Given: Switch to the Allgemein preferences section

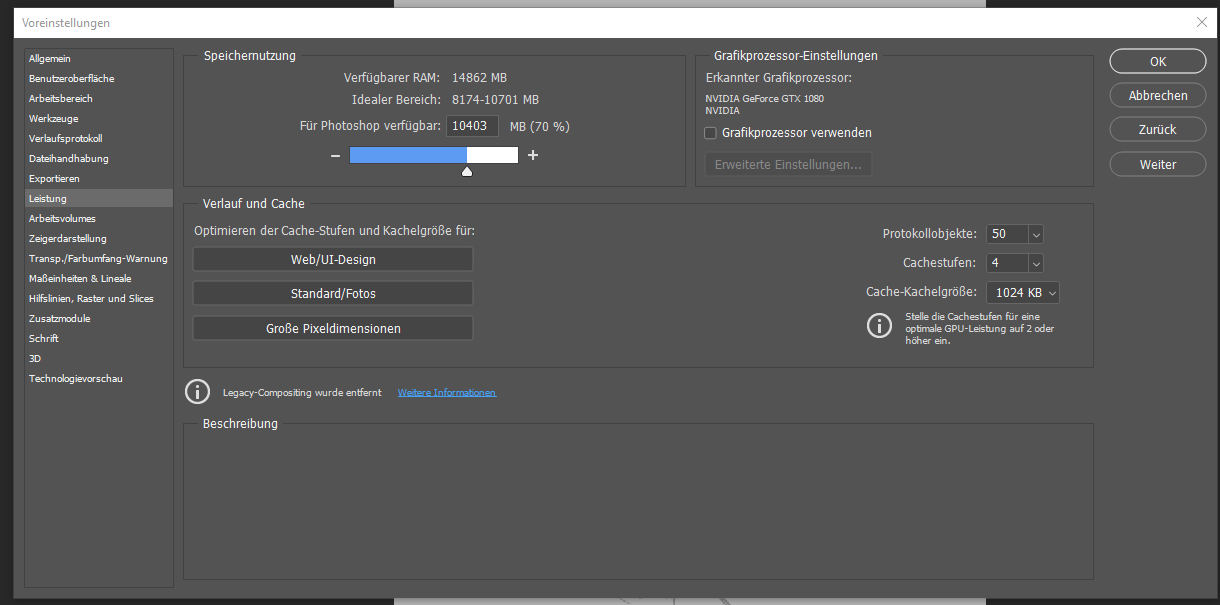Looking at the screenshot, I should (x=50, y=58).
